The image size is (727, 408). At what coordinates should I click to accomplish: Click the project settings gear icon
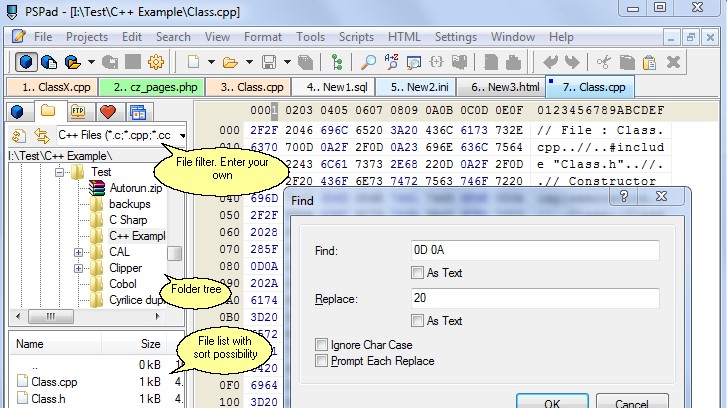[156, 62]
